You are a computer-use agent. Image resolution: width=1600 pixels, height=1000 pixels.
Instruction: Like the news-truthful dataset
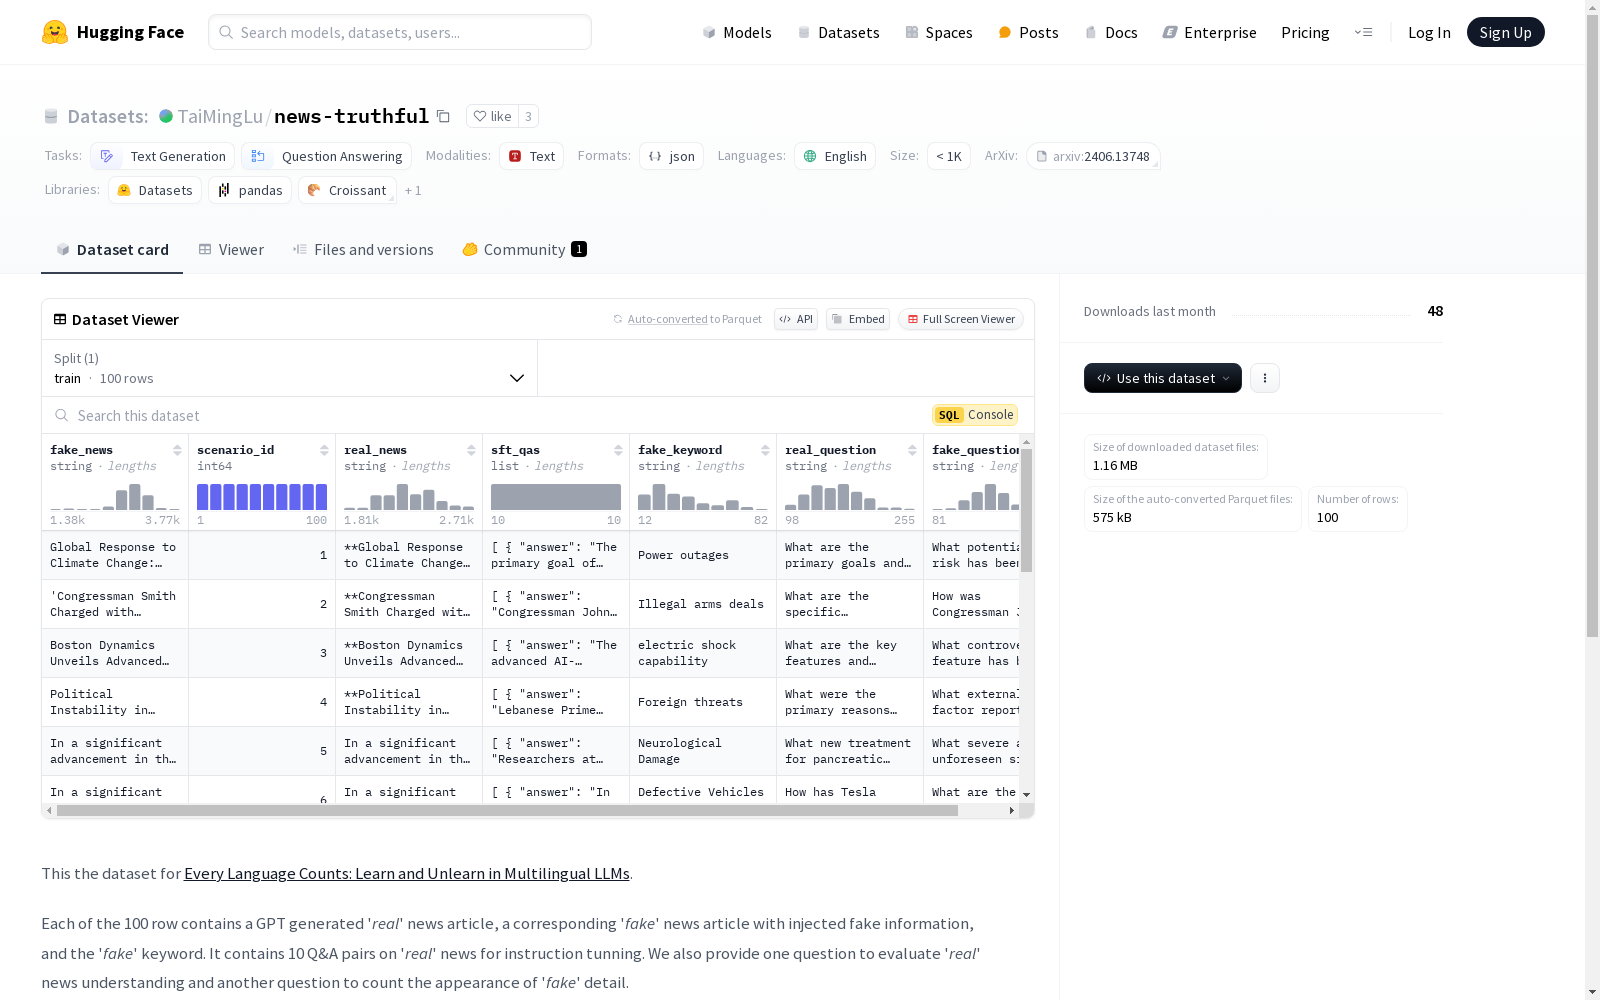tap(492, 116)
